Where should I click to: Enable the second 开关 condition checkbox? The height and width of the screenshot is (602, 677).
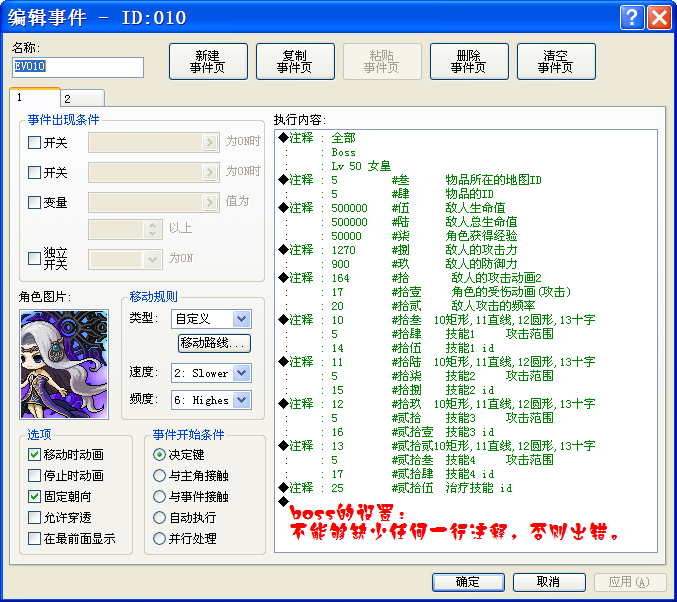click(34, 172)
